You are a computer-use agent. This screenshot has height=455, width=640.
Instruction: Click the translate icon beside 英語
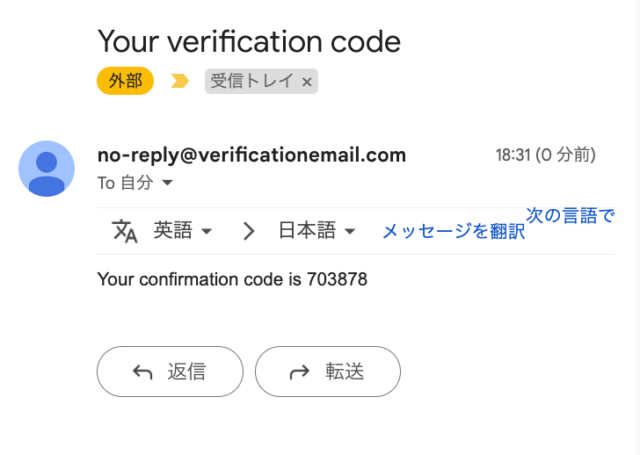point(124,231)
